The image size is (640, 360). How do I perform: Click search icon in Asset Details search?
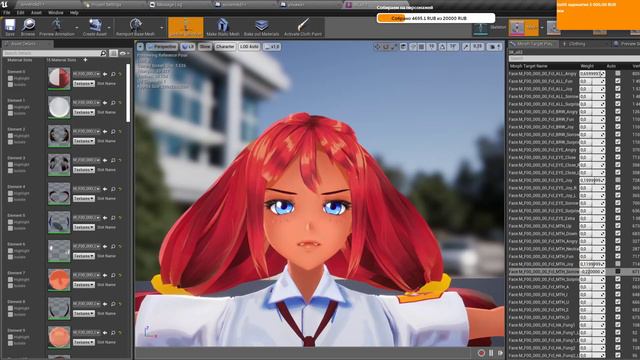pyautogui.click(x=103, y=53)
